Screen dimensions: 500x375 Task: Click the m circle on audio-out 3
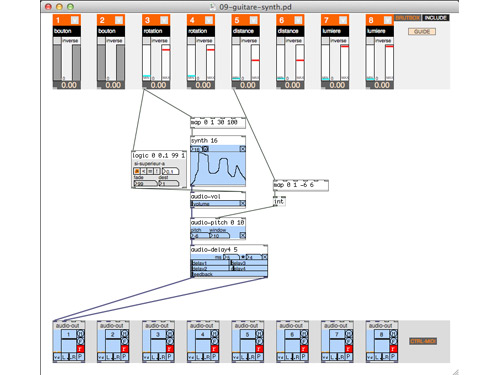(170, 334)
